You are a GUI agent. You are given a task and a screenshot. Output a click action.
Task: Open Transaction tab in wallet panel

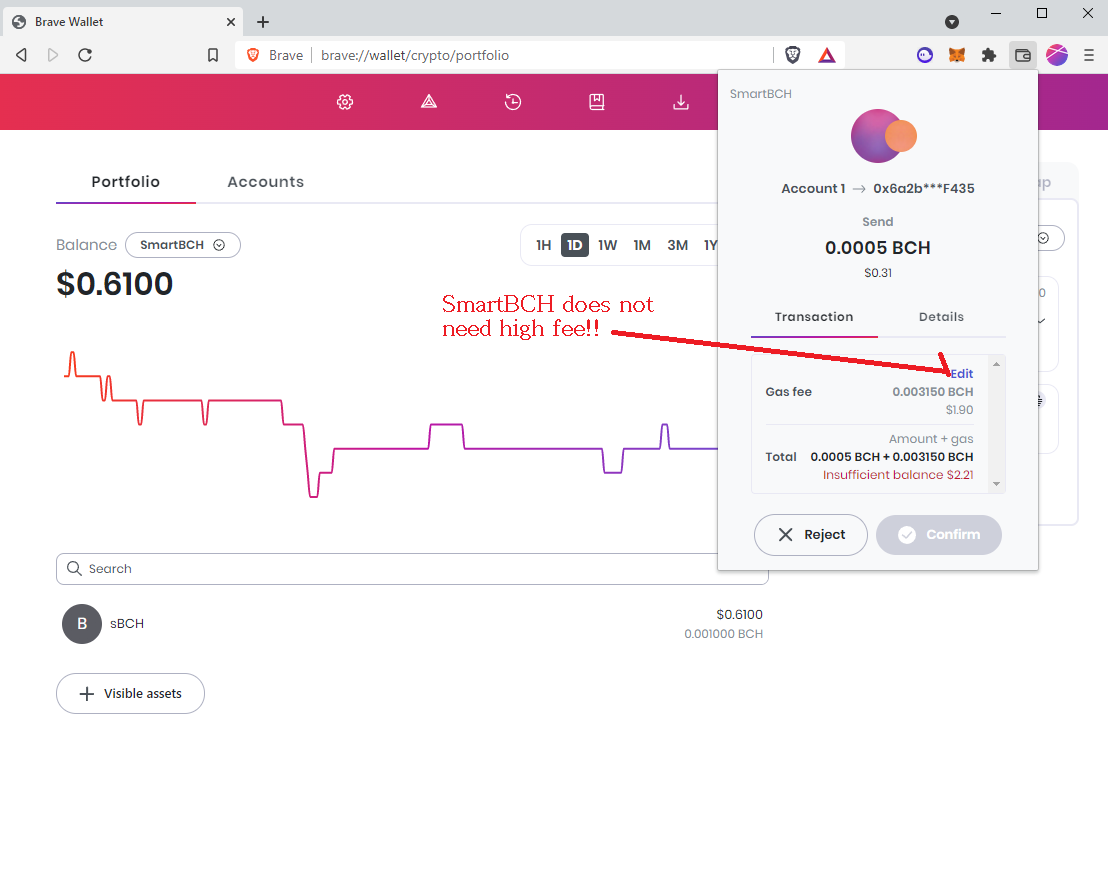(x=814, y=317)
